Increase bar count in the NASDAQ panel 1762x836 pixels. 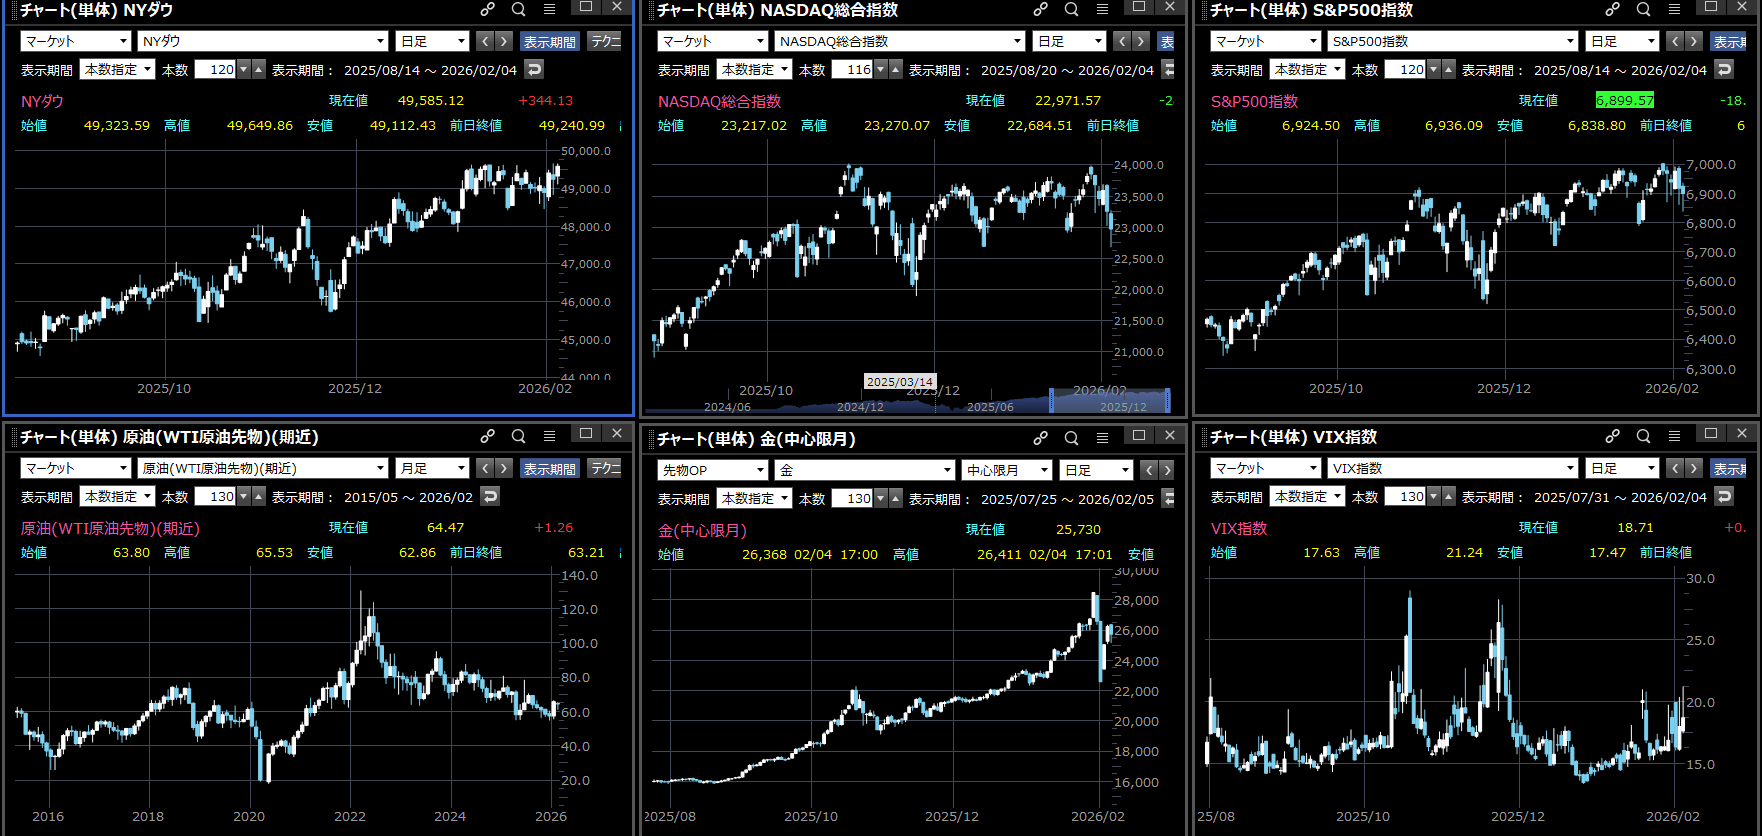pyautogui.click(x=896, y=69)
